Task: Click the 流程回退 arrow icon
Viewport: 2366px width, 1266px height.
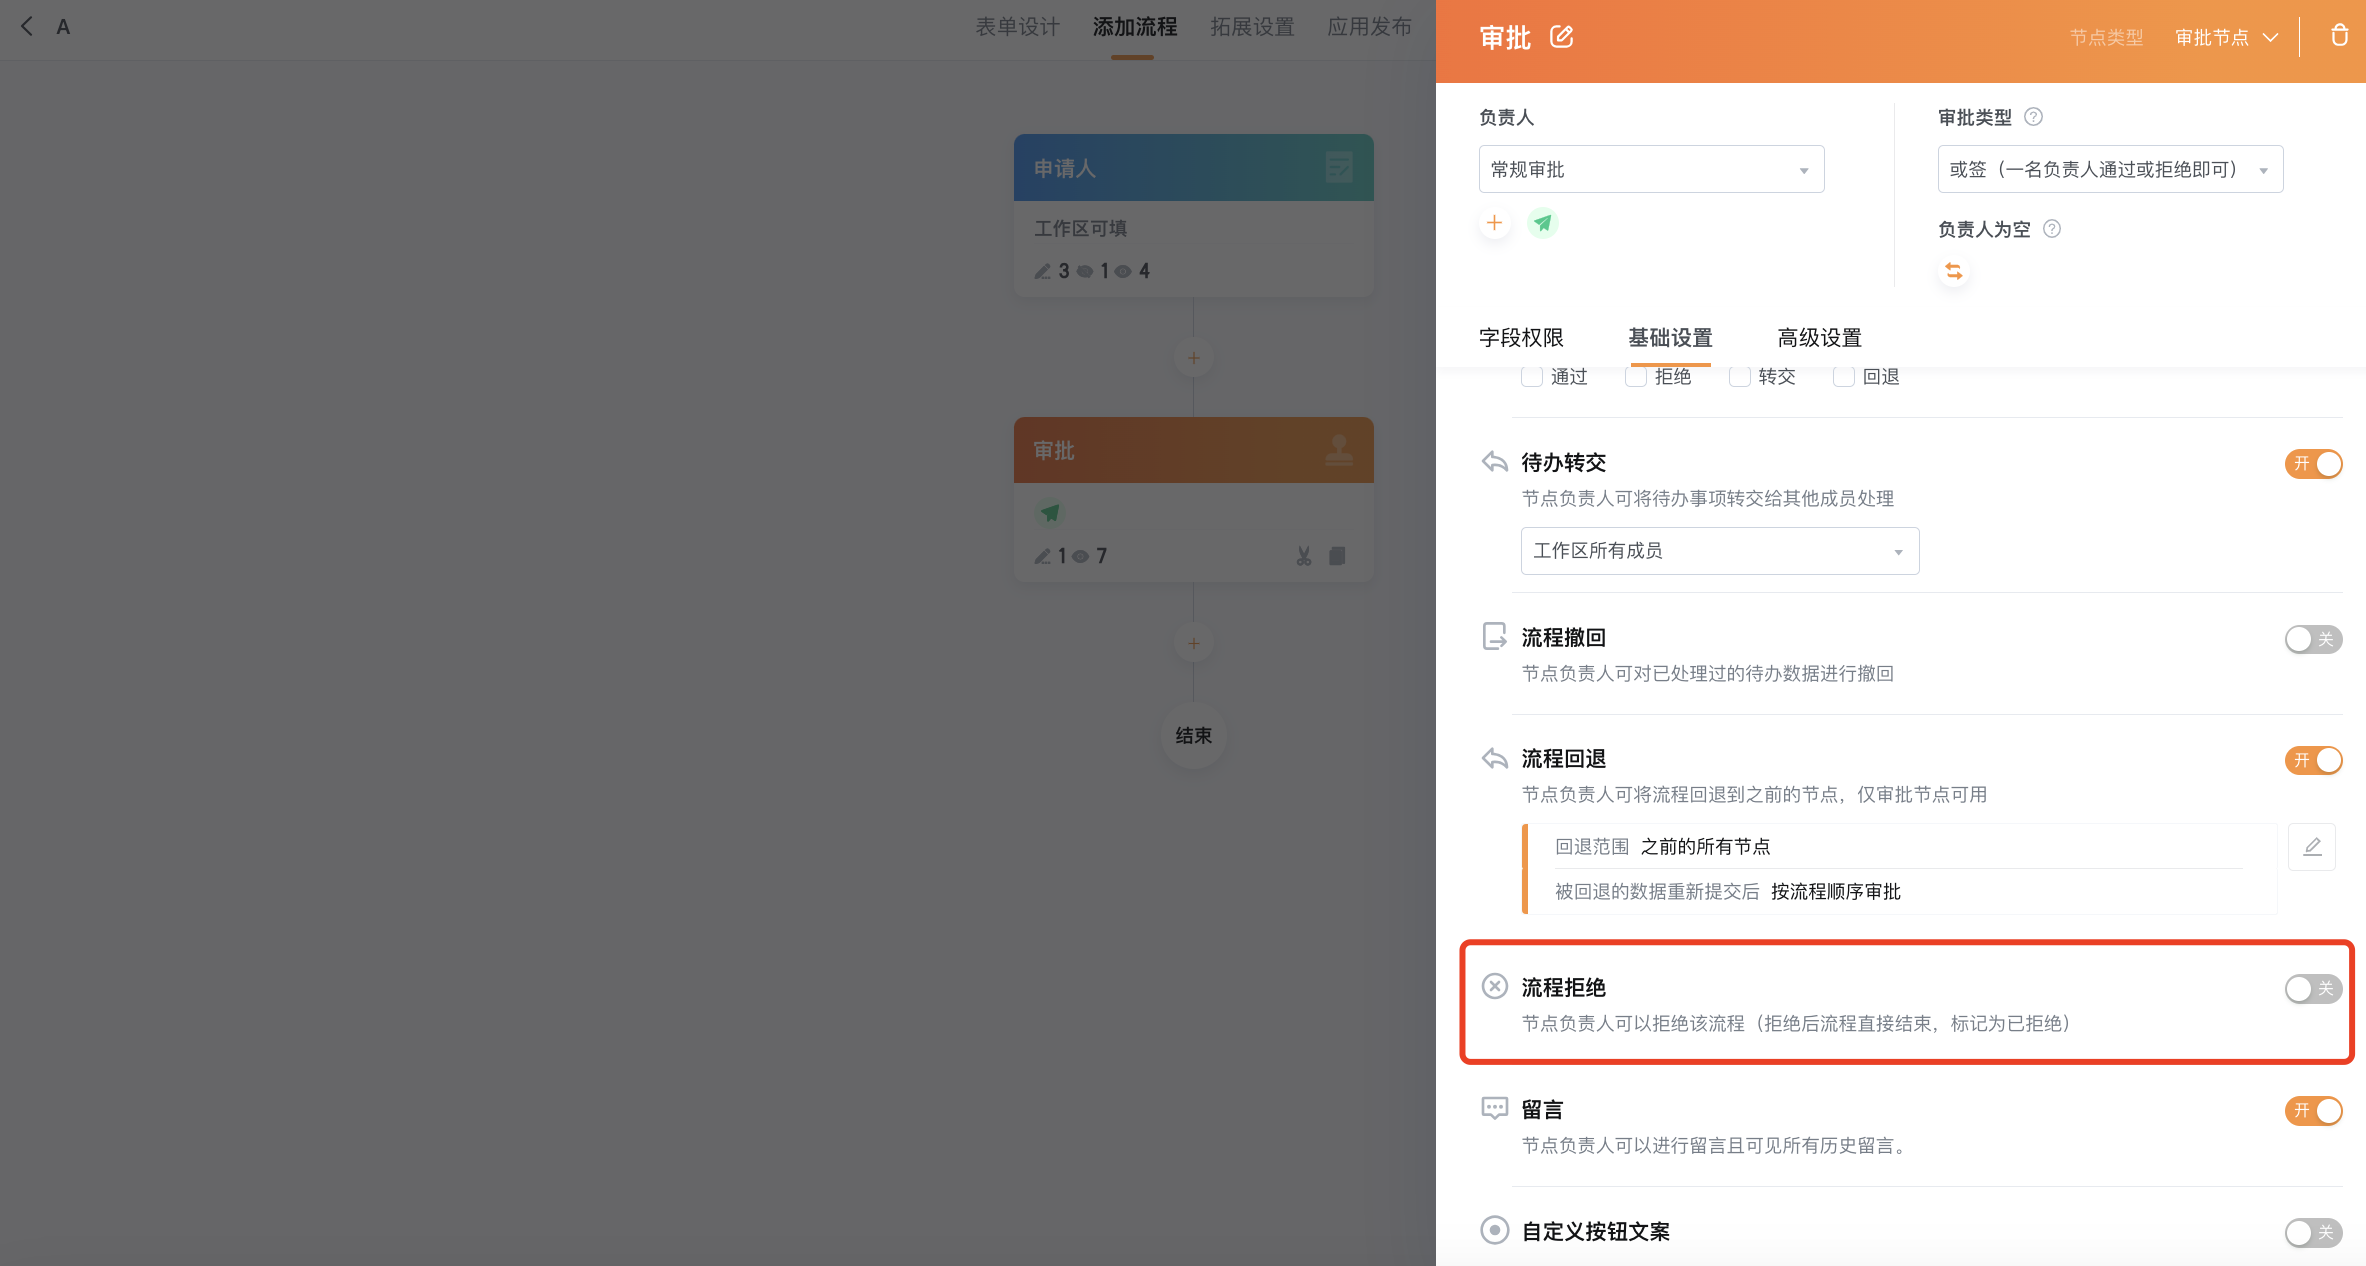Action: click(1495, 759)
